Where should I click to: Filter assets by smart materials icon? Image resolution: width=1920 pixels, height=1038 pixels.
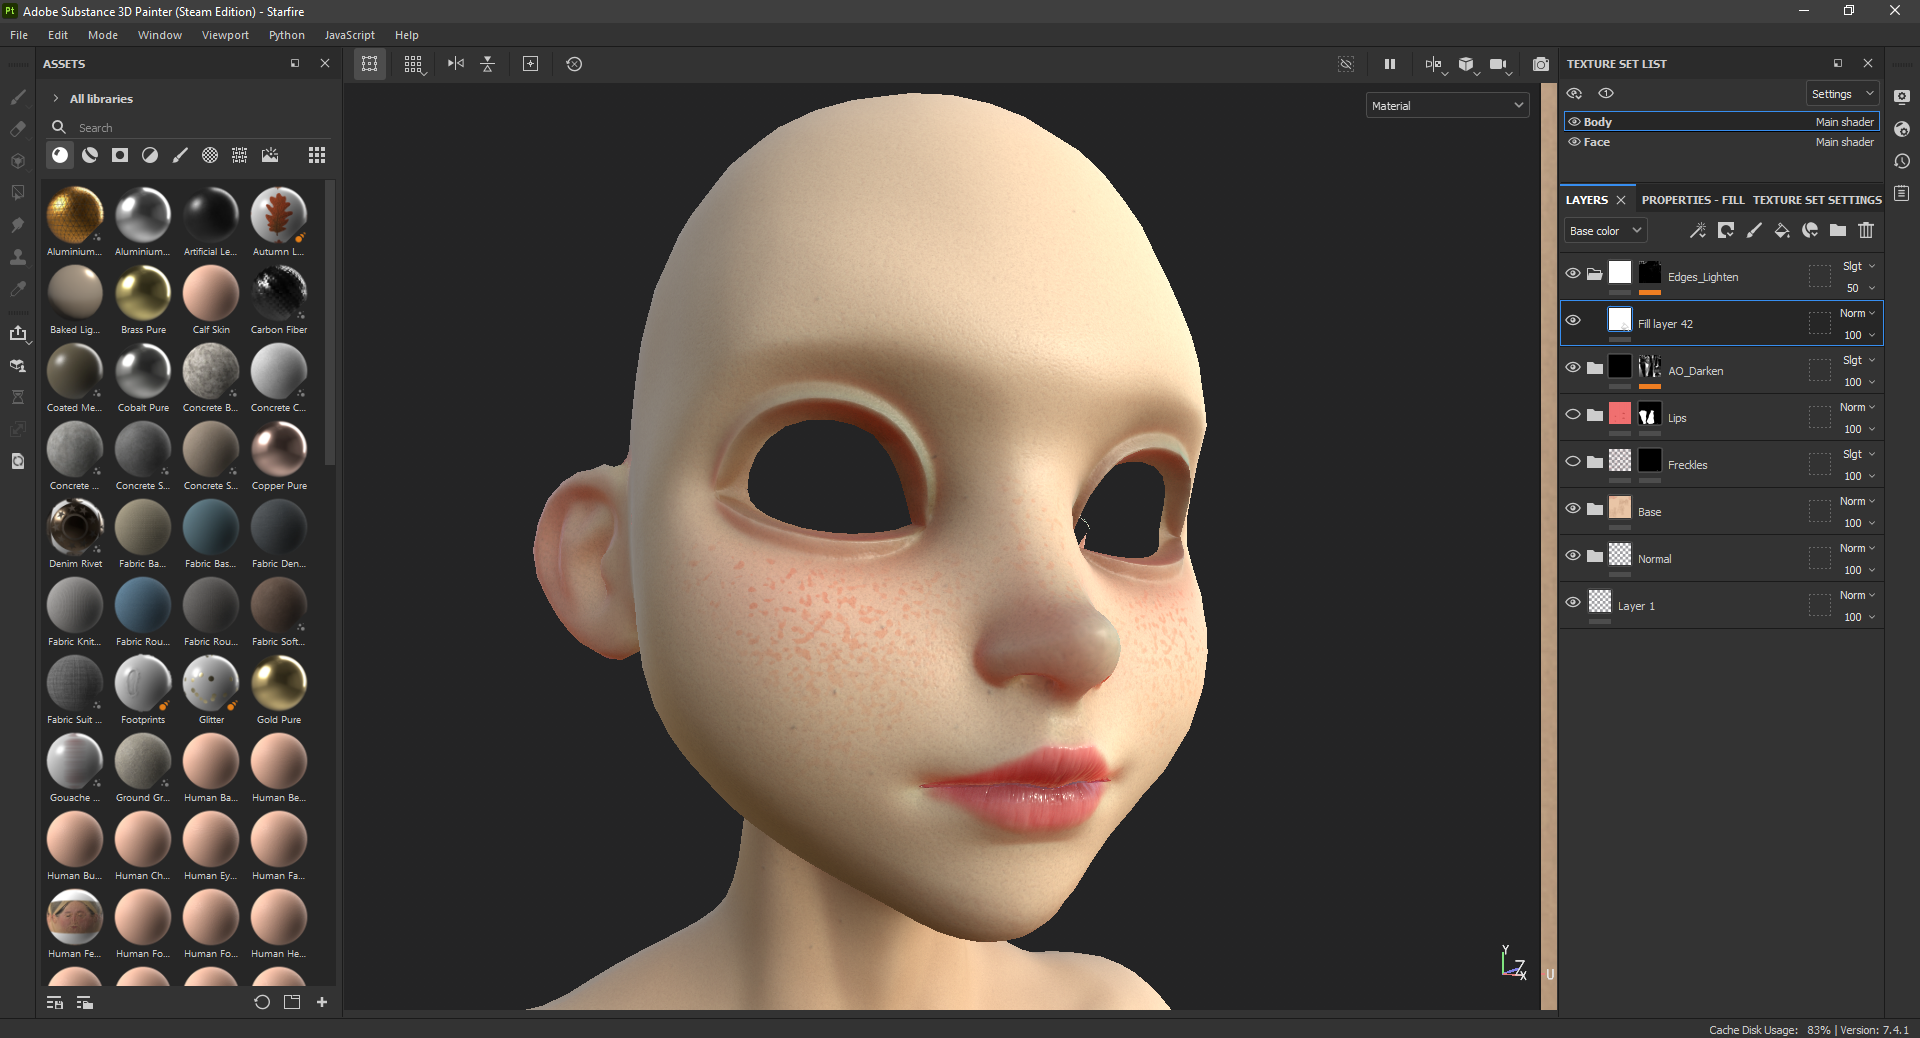(90, 155)
